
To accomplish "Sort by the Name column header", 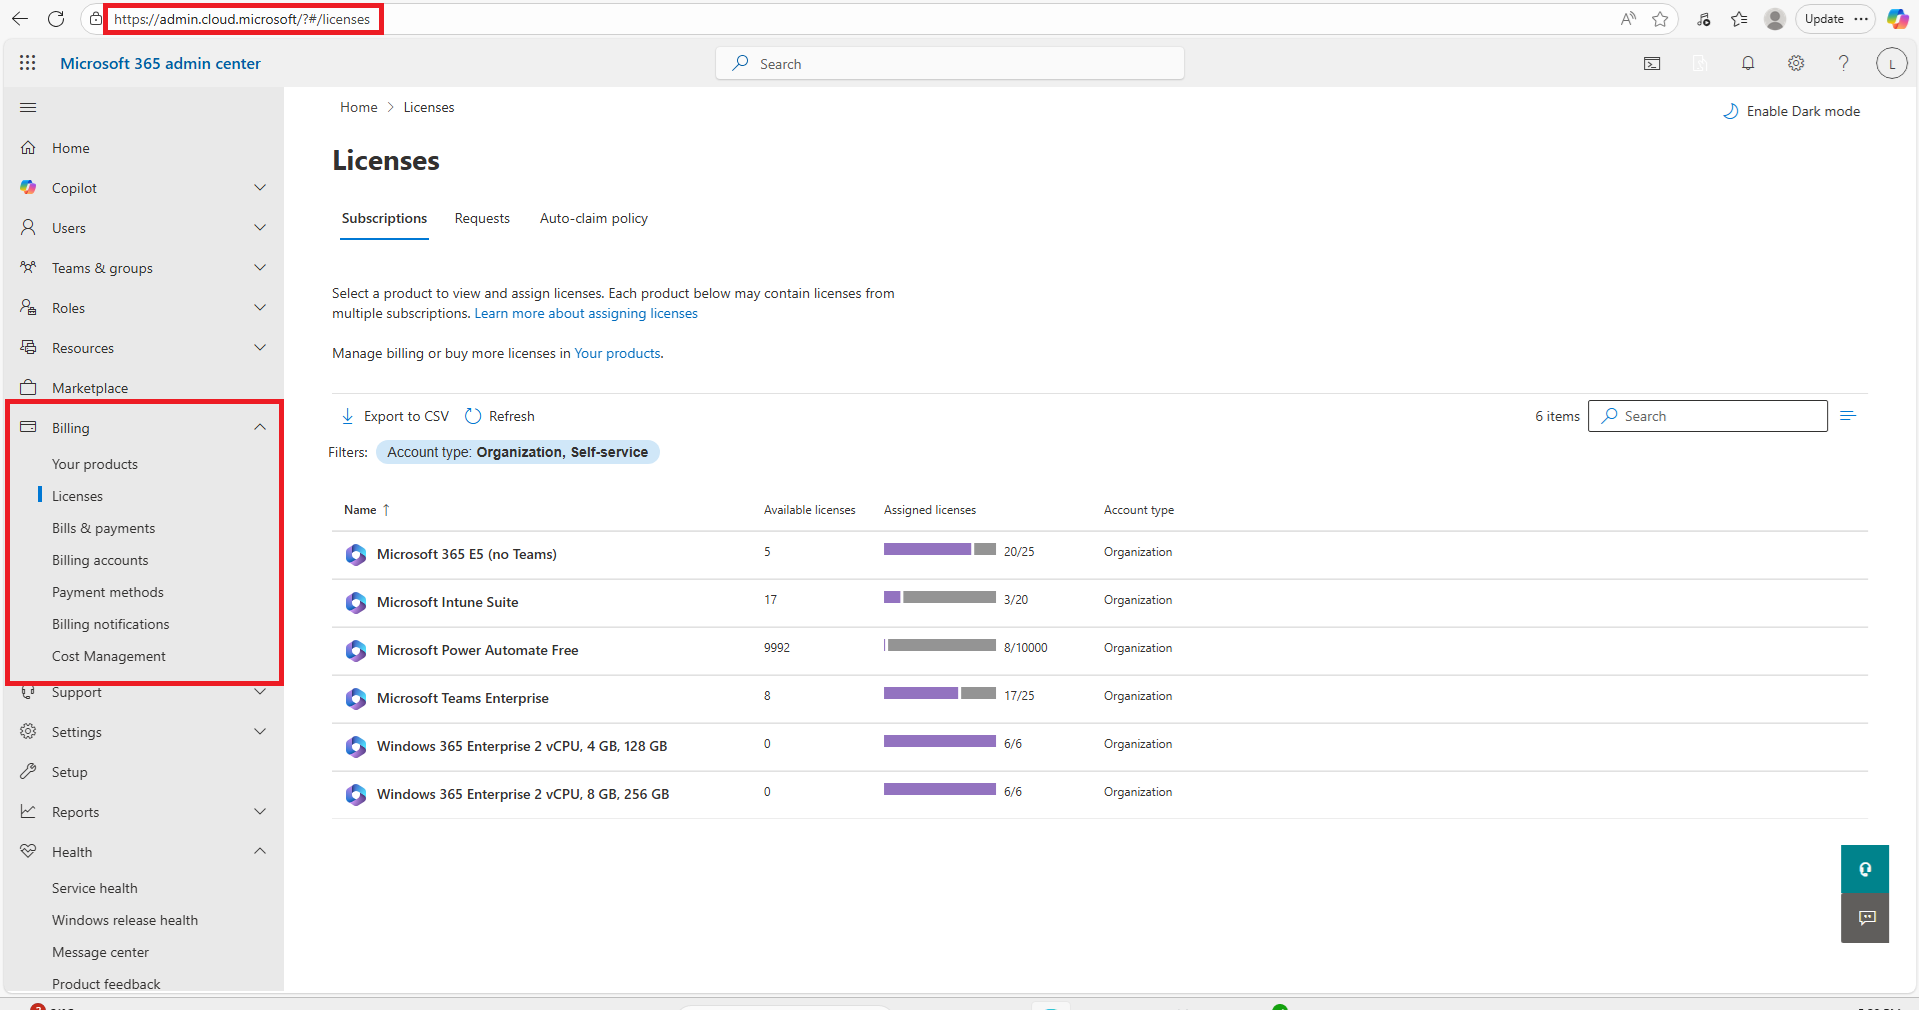I will pyautogui.click(x=367, y=510).
